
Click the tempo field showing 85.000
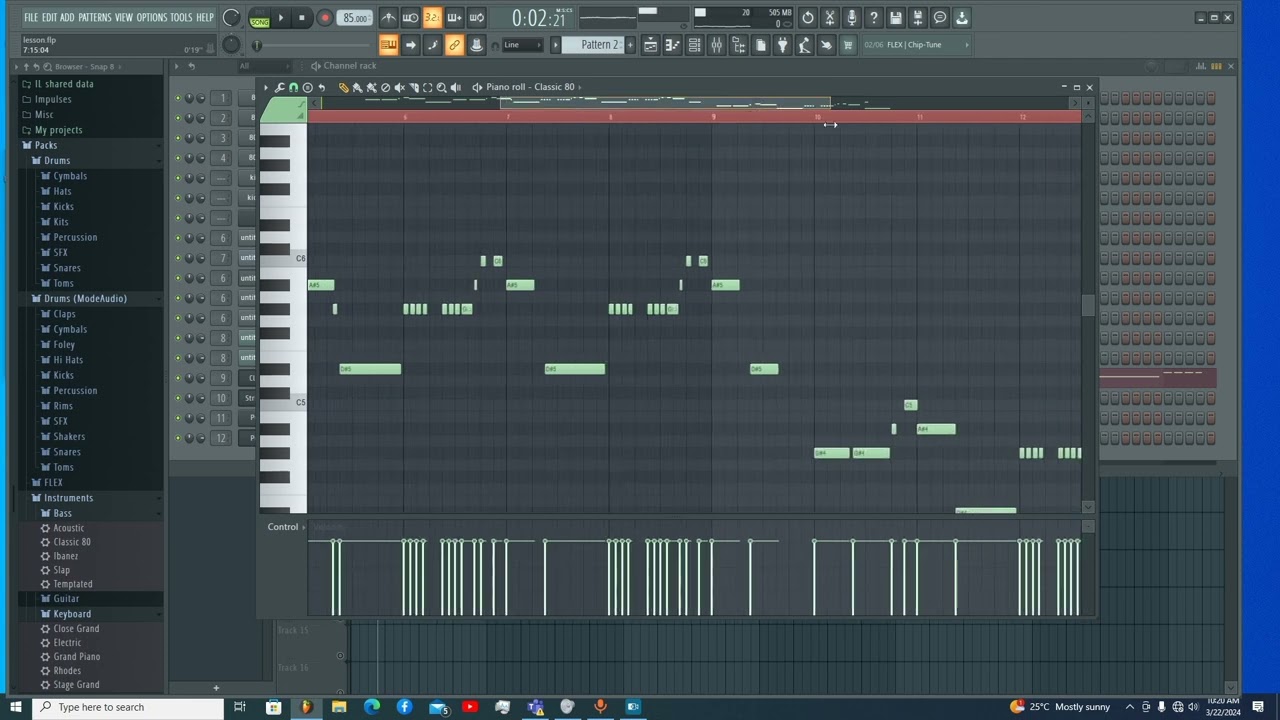(x=355, y=18)
